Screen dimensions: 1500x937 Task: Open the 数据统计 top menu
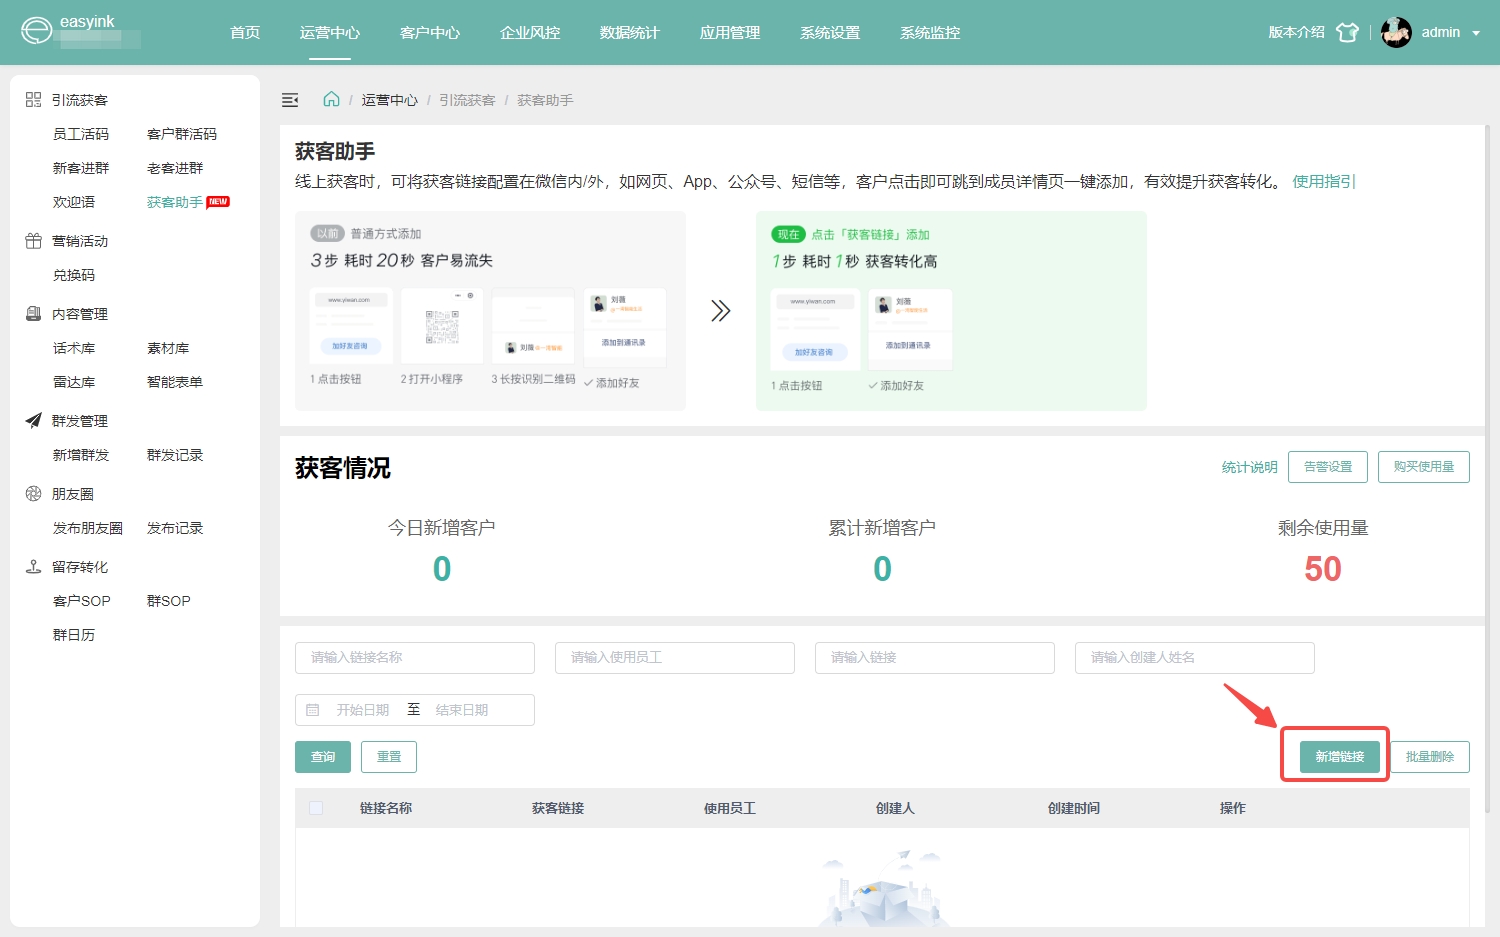(629, 33)
